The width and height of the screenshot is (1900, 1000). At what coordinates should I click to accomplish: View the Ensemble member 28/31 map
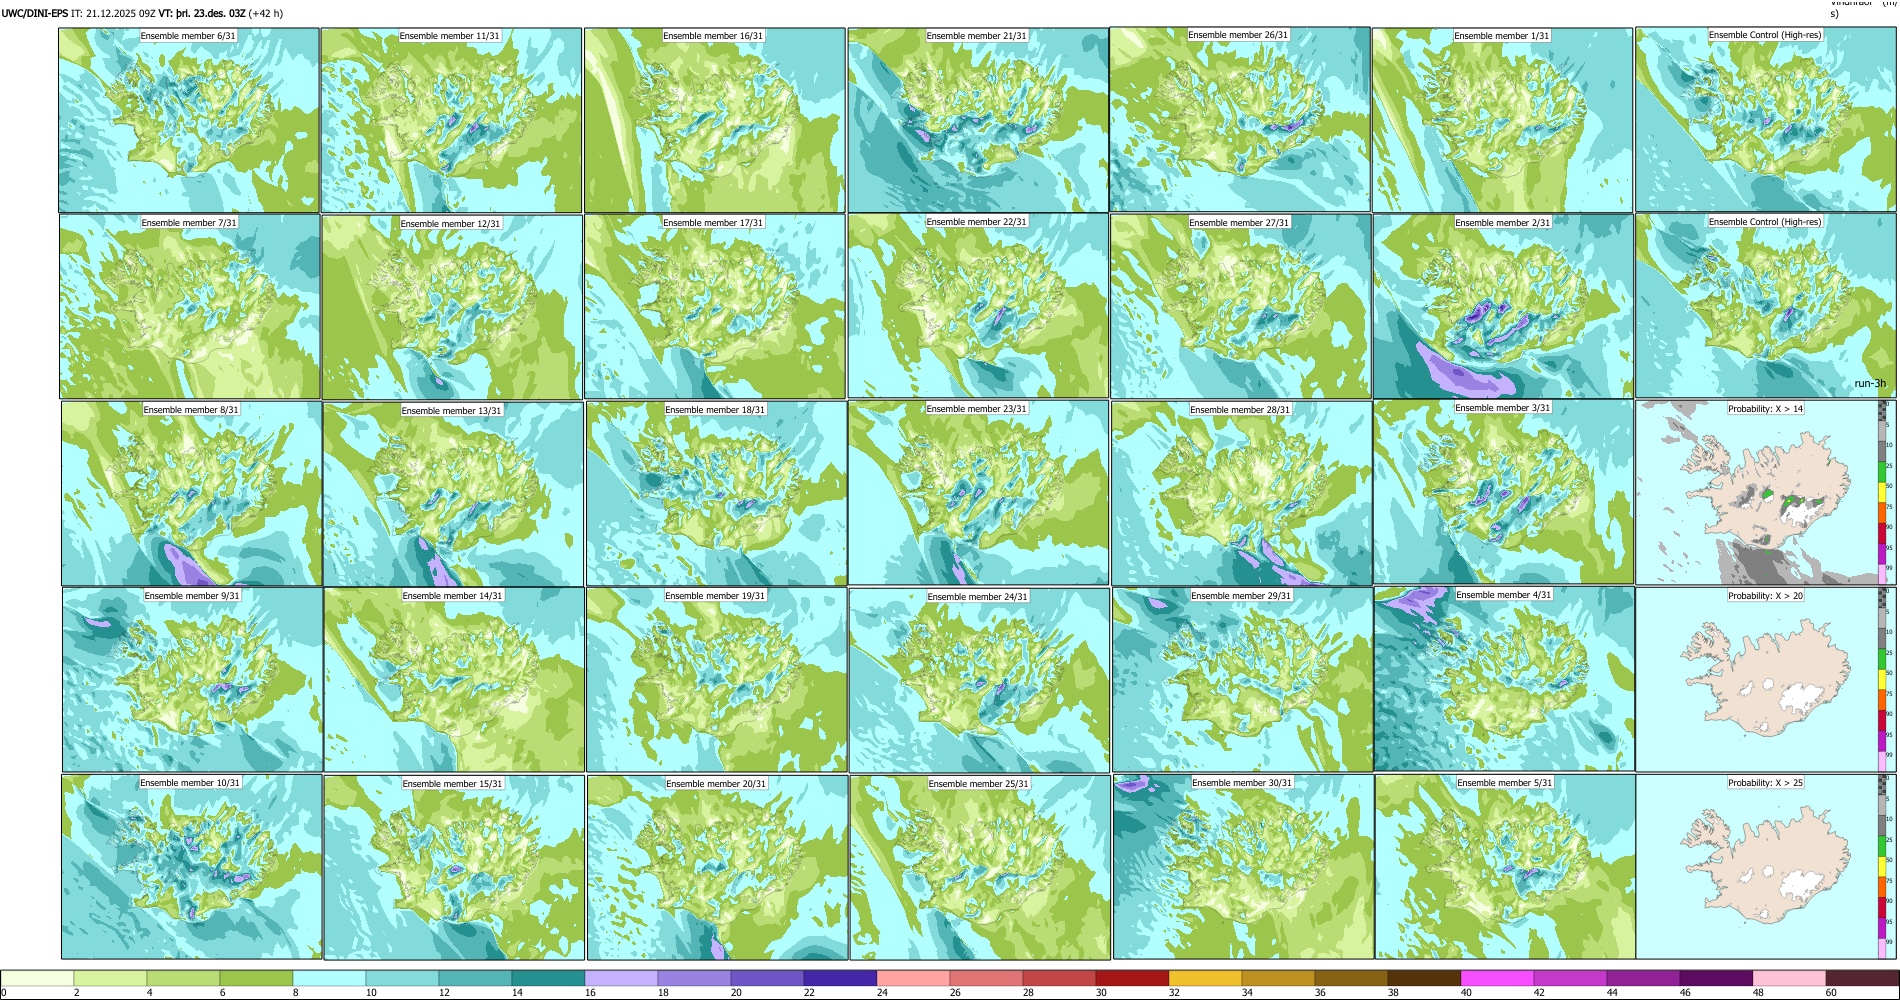(x=1242, y=494)
